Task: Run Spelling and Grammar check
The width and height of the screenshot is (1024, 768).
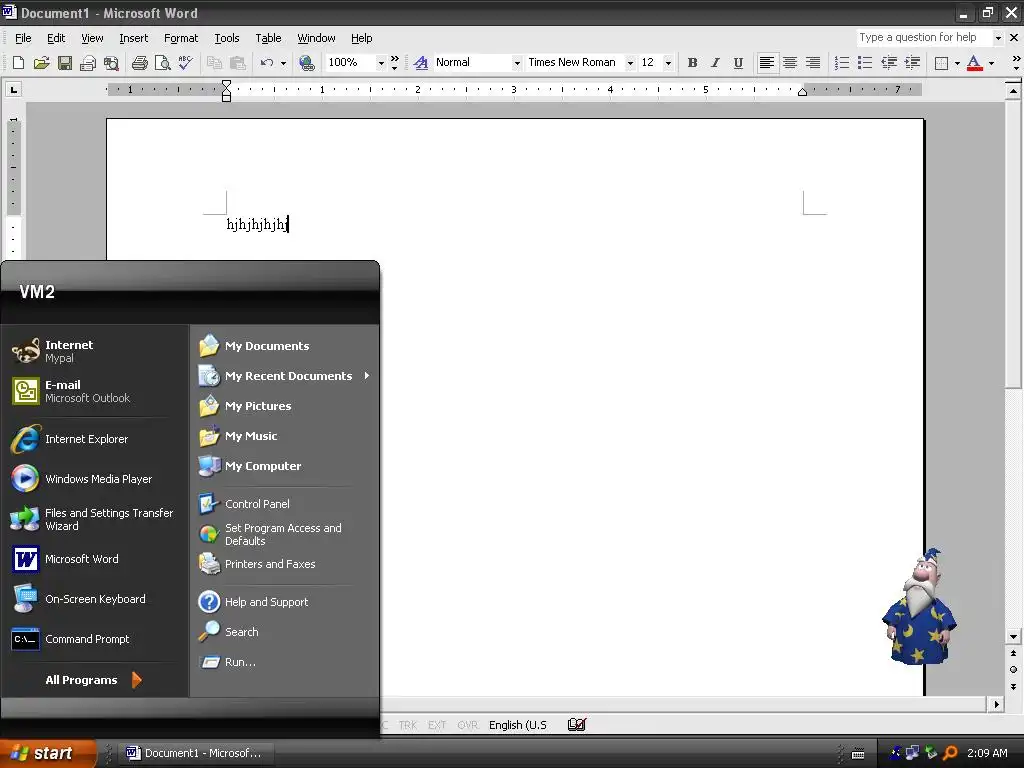Action: (x=185, y=63)
